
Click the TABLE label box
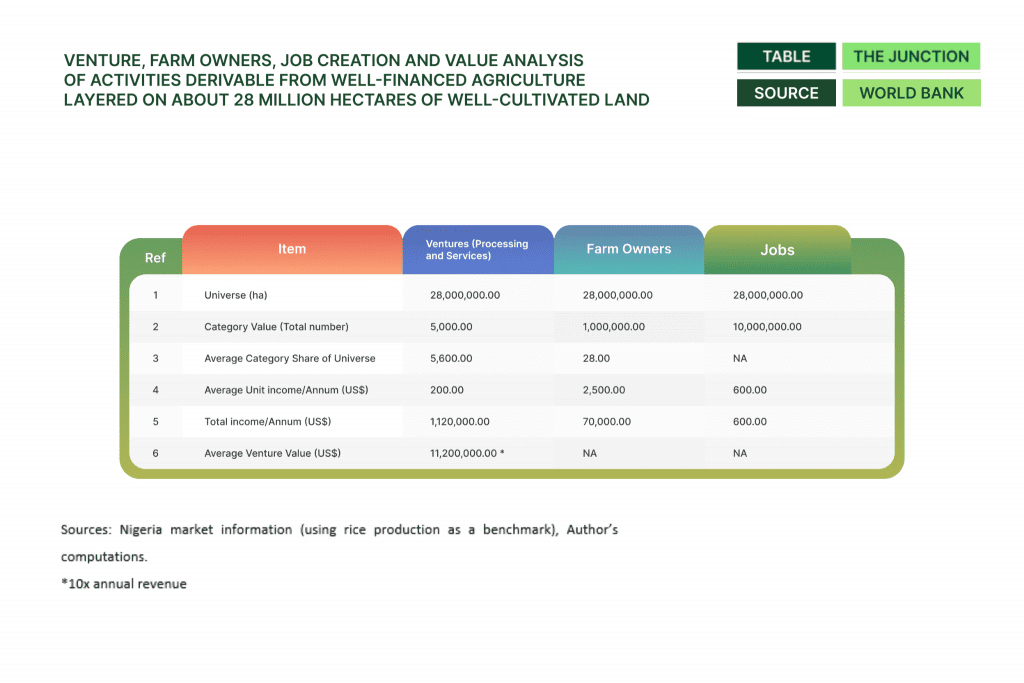[786, 56]
